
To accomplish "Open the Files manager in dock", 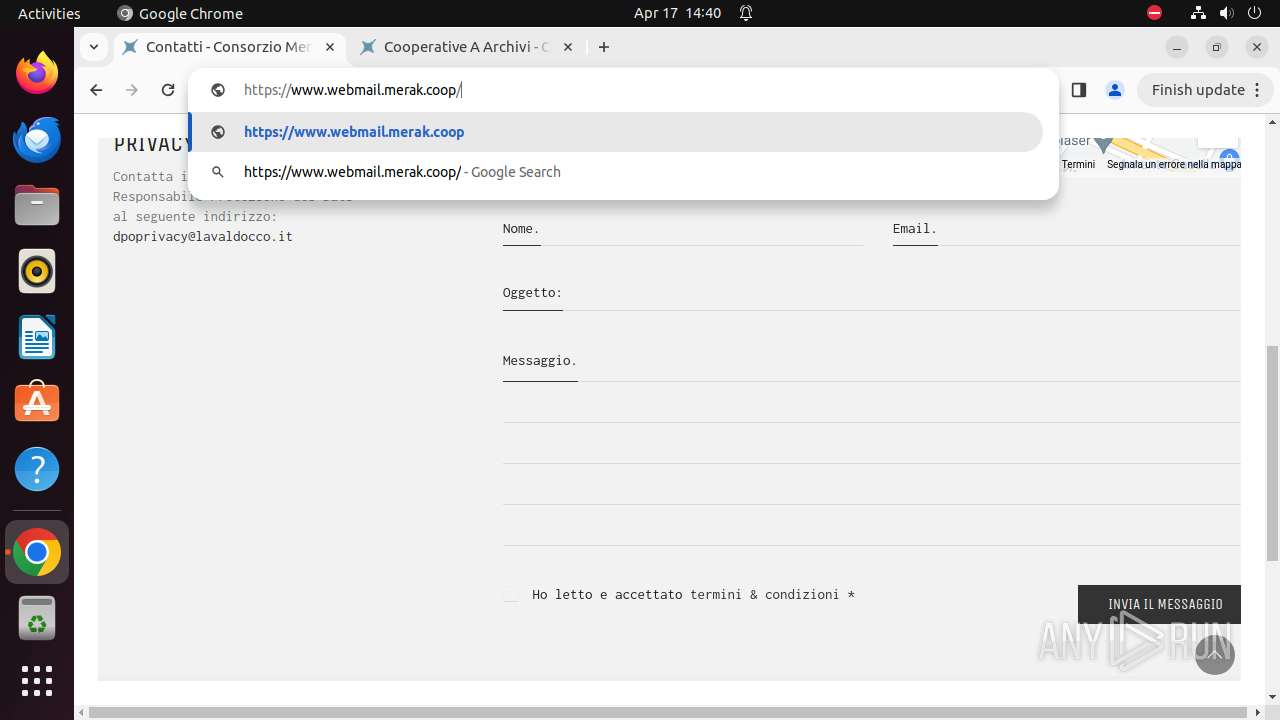I will pyautogui.click(x=37, y=205).
